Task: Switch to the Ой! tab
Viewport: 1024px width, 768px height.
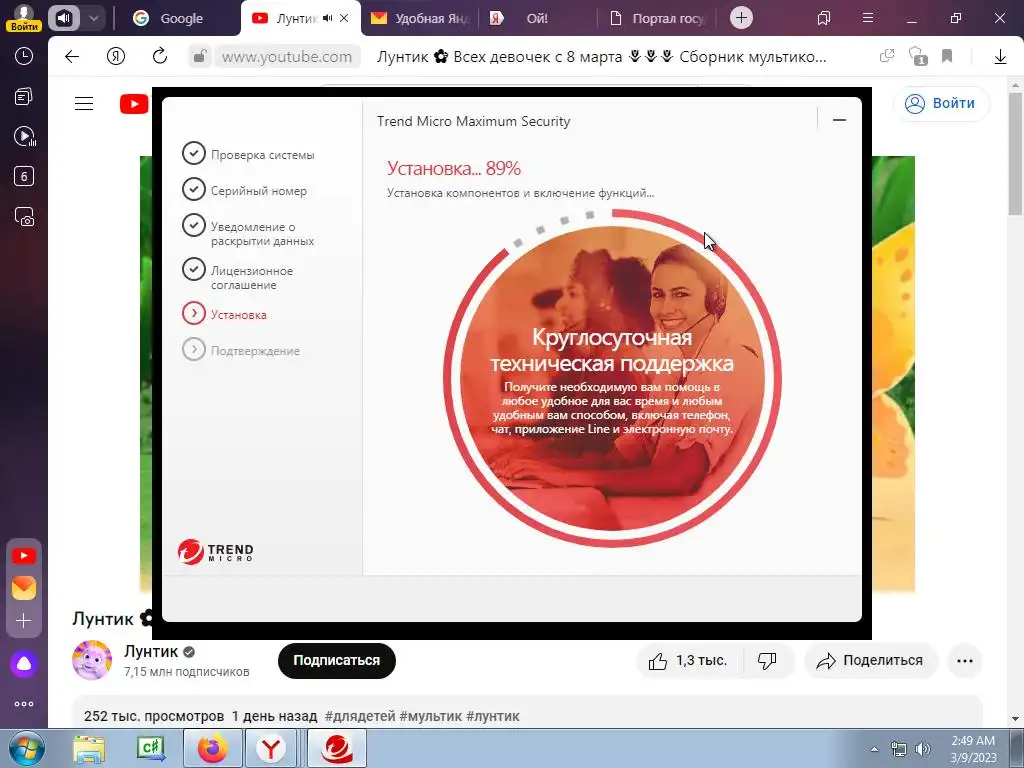Action: click(x=537, y=18)
